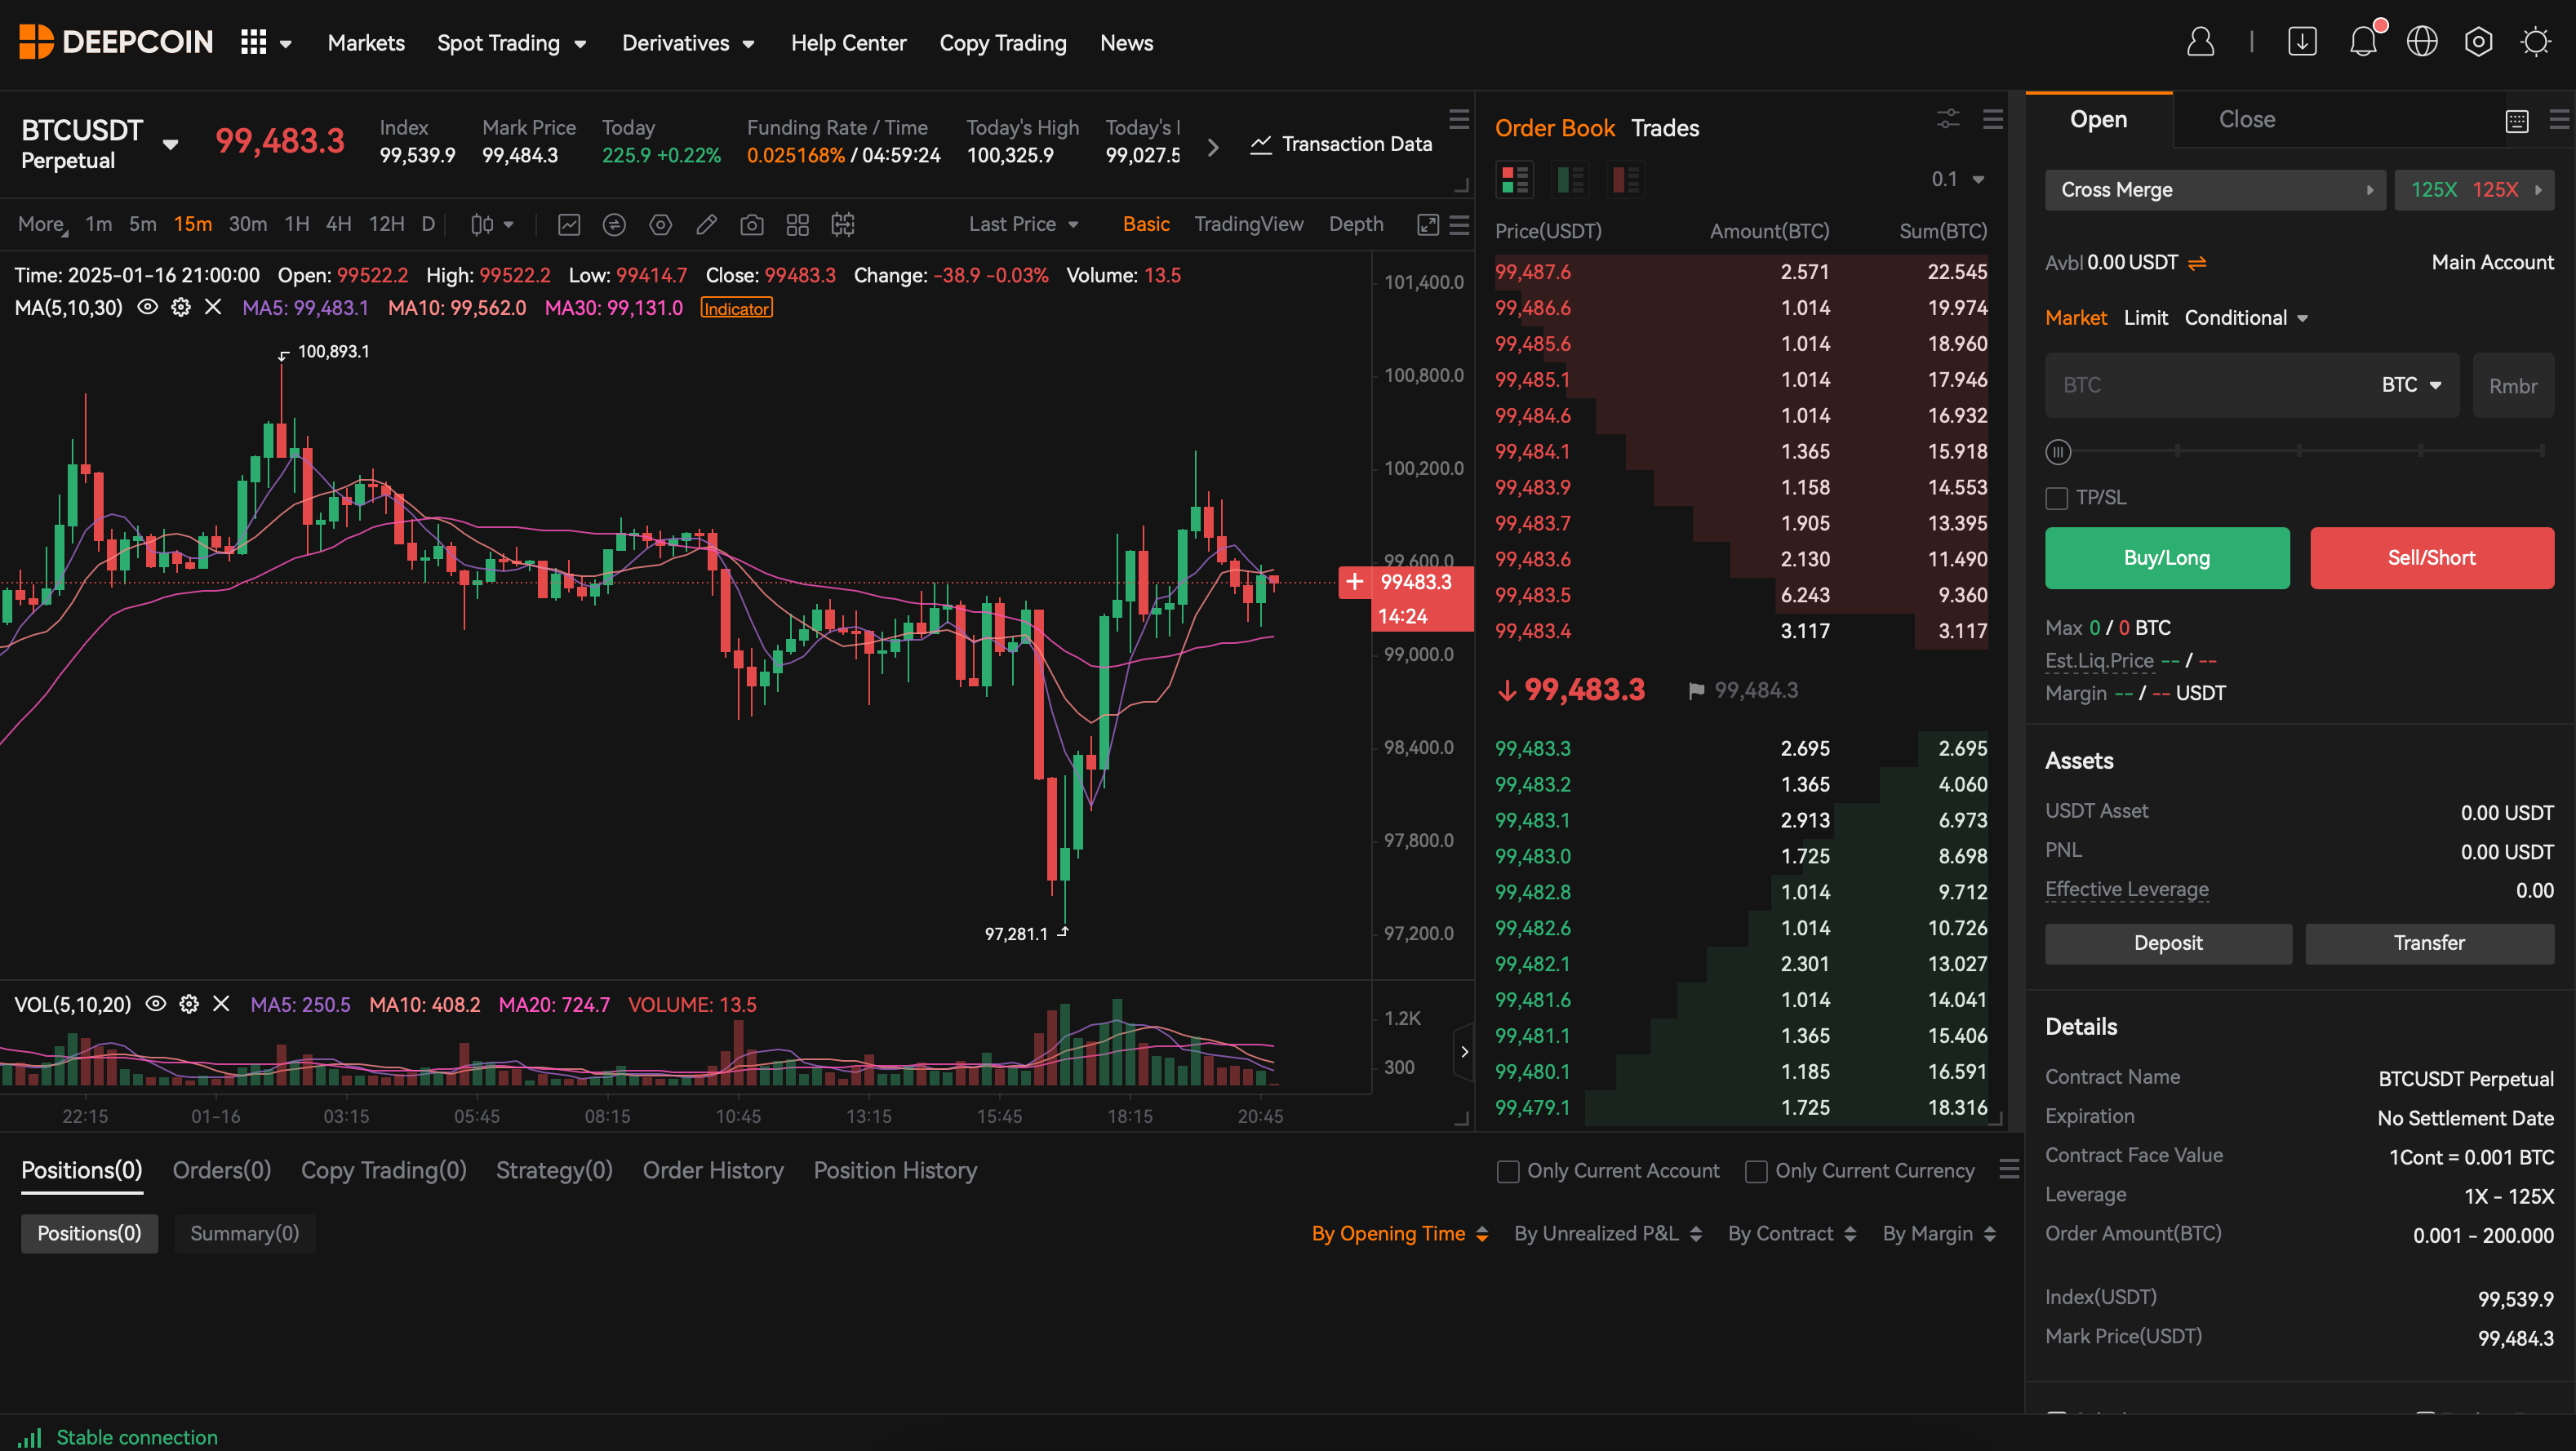Open language globe selector
The width and height of the screenshot is (2576, 1451).
click(x=2422, y=42)
